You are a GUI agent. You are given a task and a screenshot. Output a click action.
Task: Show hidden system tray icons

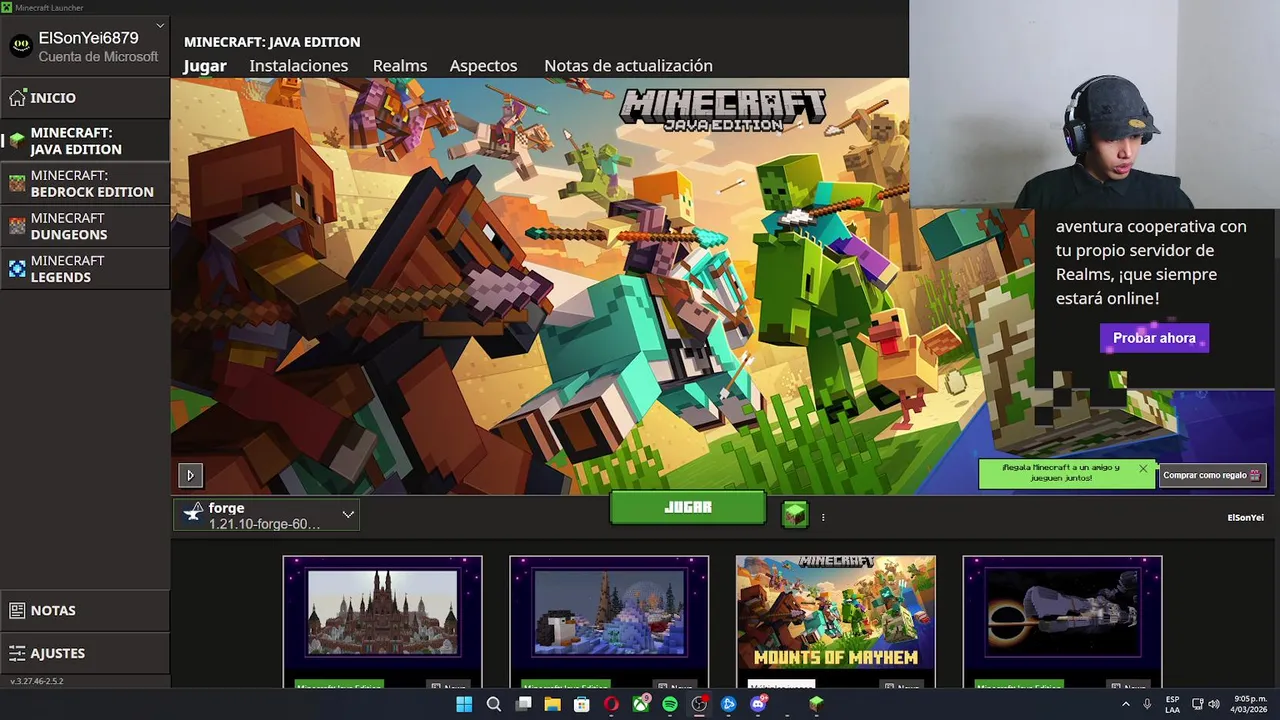click(x=1126, y=704)
